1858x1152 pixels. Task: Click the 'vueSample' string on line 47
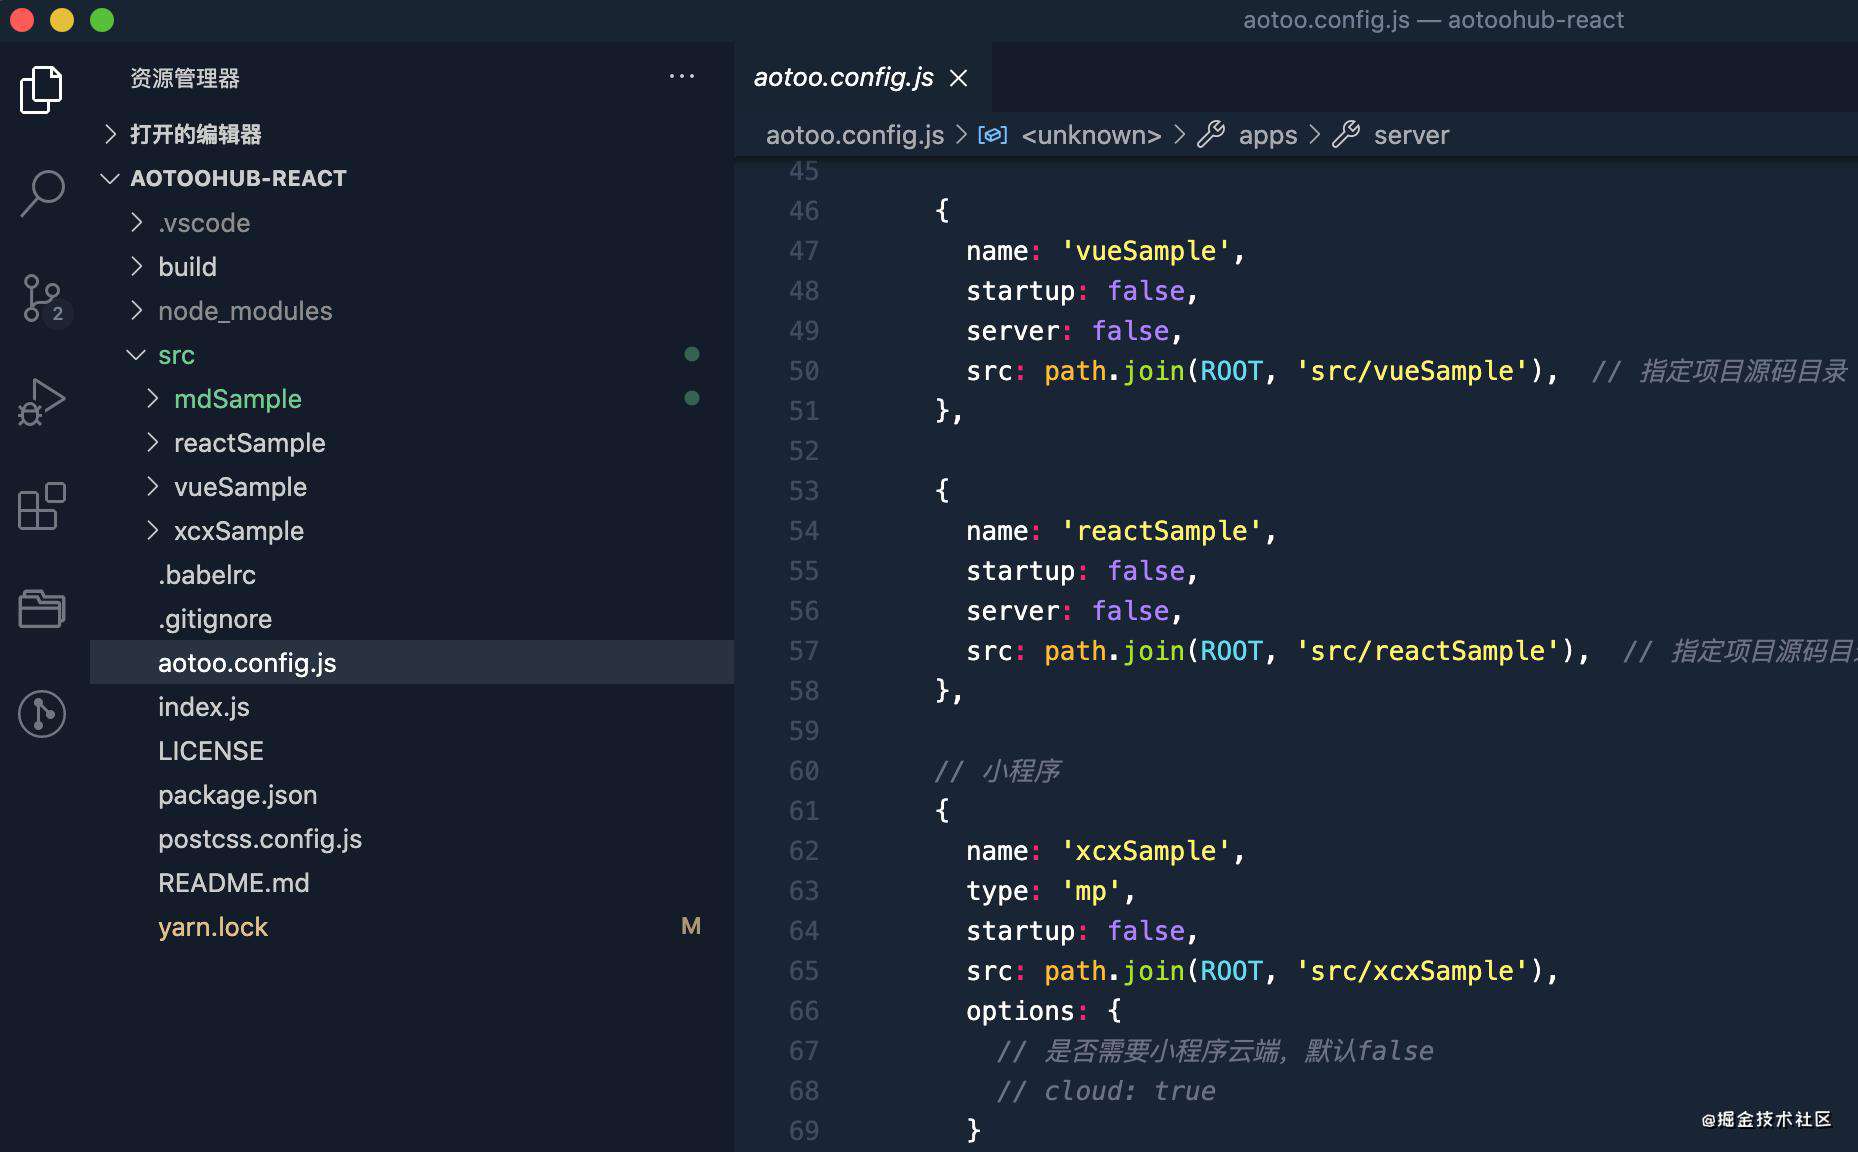[1145, 251]
